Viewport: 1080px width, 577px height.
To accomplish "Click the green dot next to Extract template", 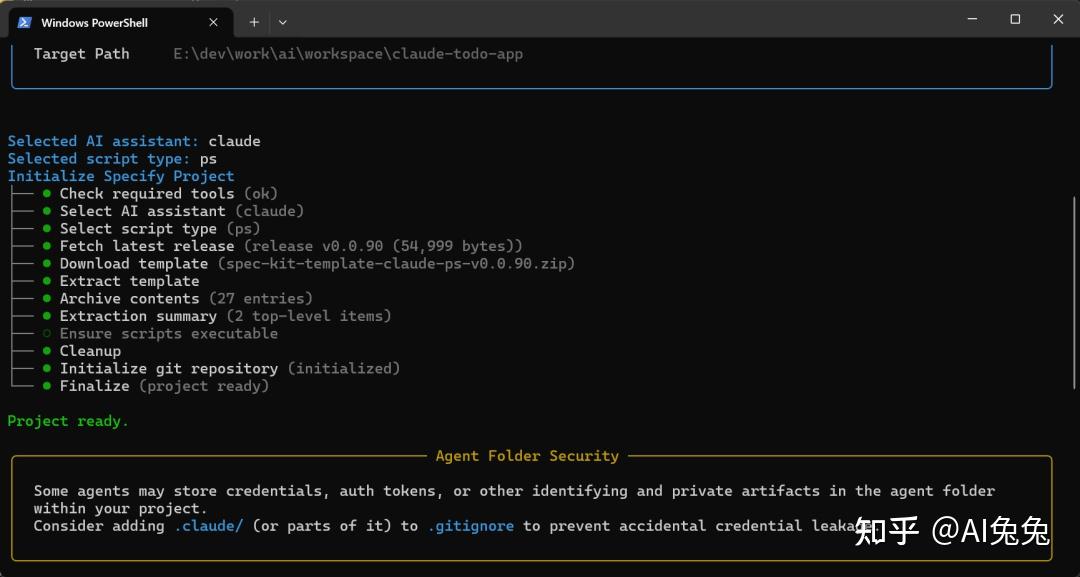I will coord(46,281).
